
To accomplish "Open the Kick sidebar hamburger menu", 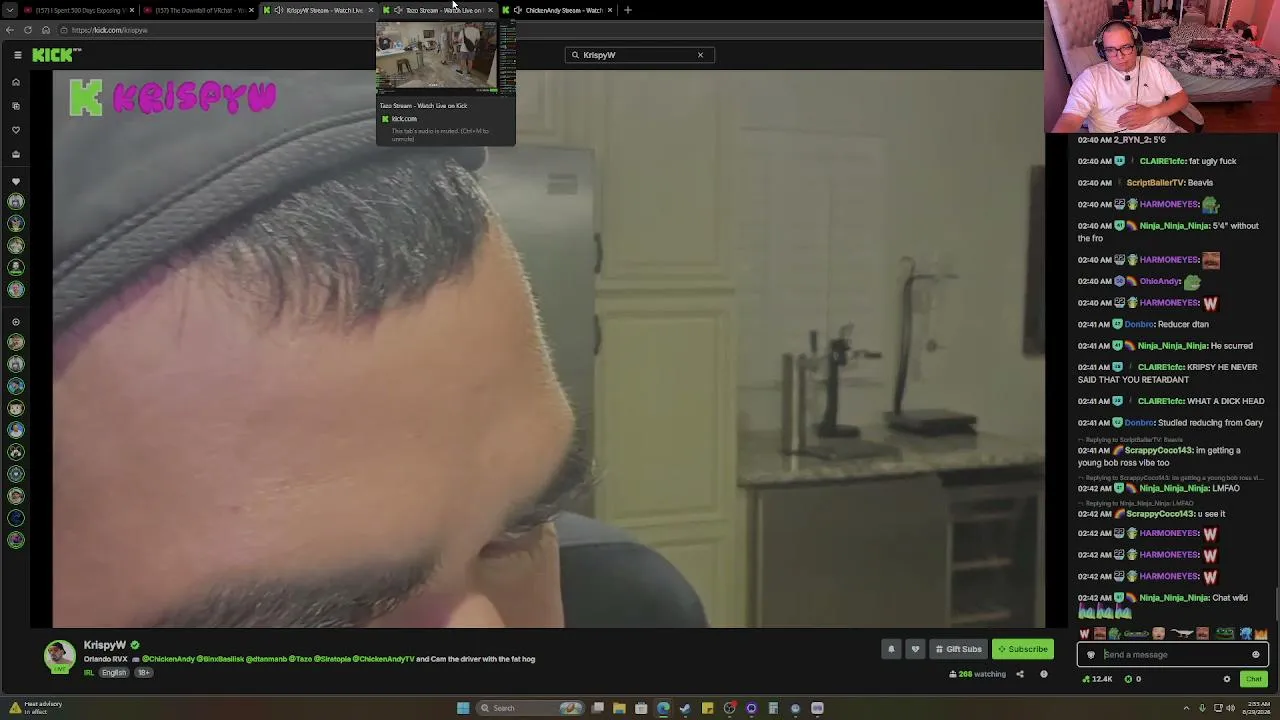I will point(17,55).
